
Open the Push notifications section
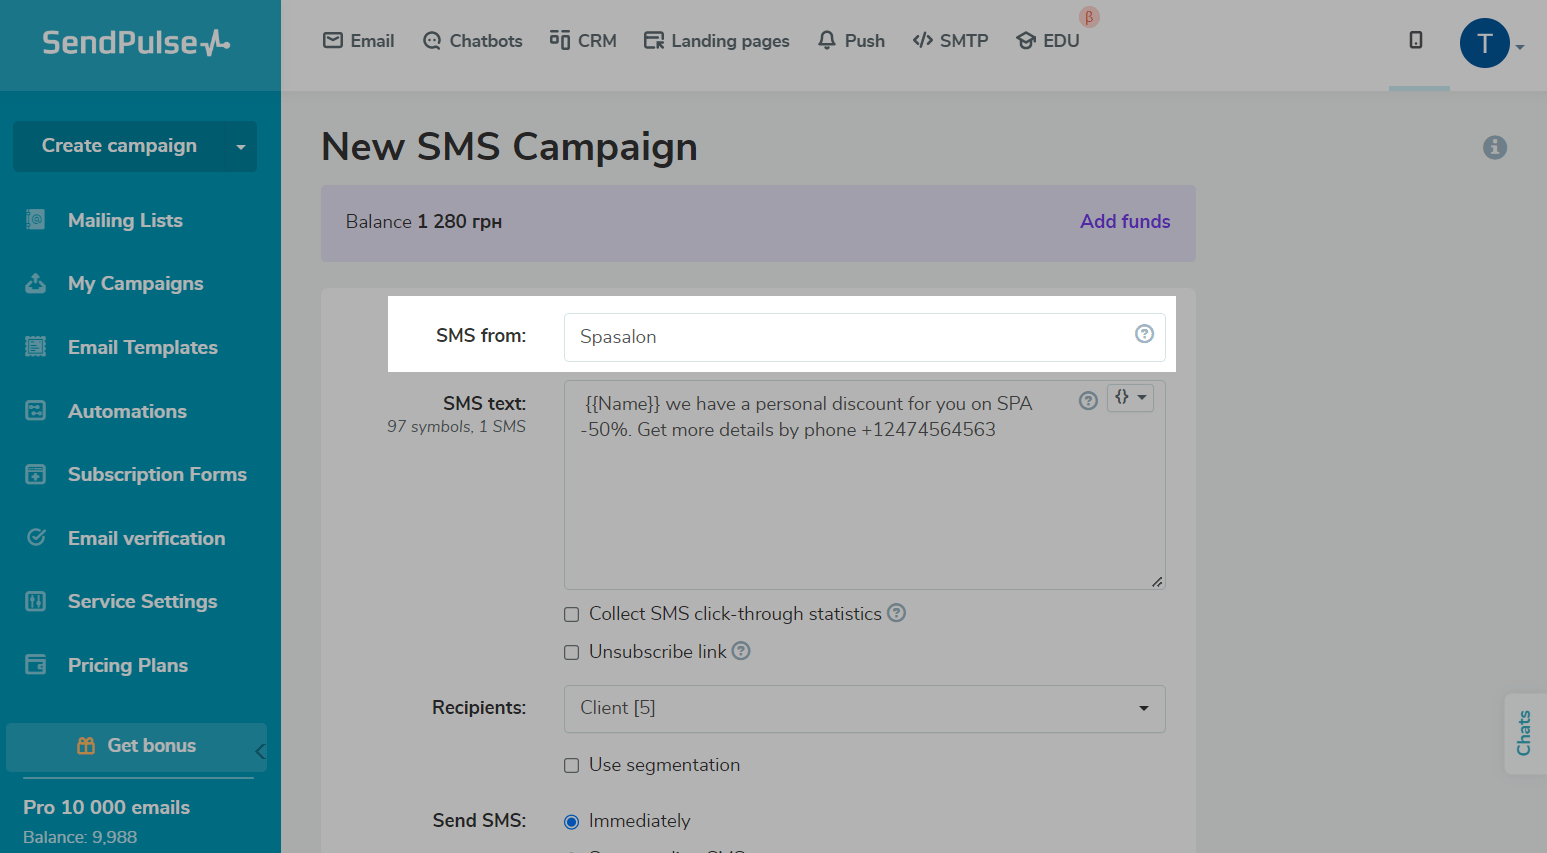click(851, 41)
